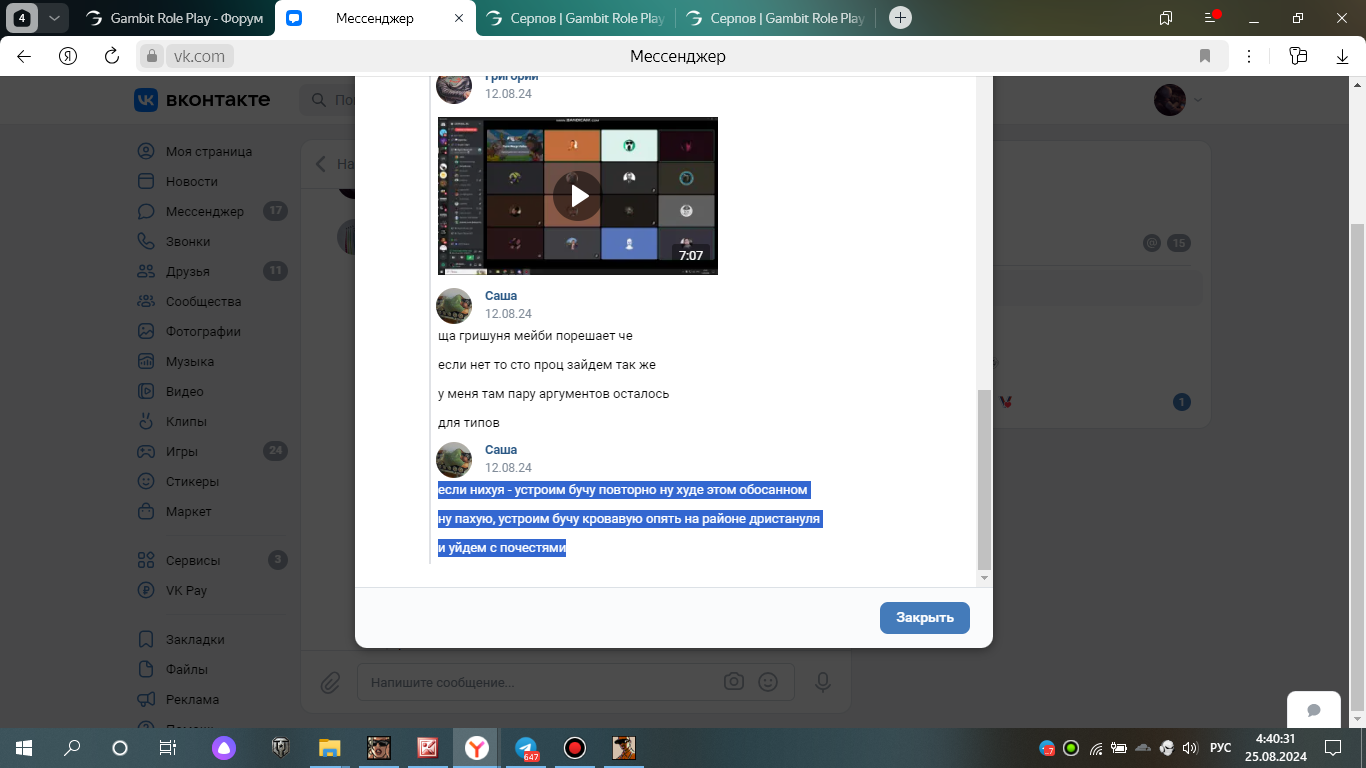The height and width of the screenshot is (768, 1366).
Task: Expand the tab group dropdown arrow
Action: (x=53, y=18)
